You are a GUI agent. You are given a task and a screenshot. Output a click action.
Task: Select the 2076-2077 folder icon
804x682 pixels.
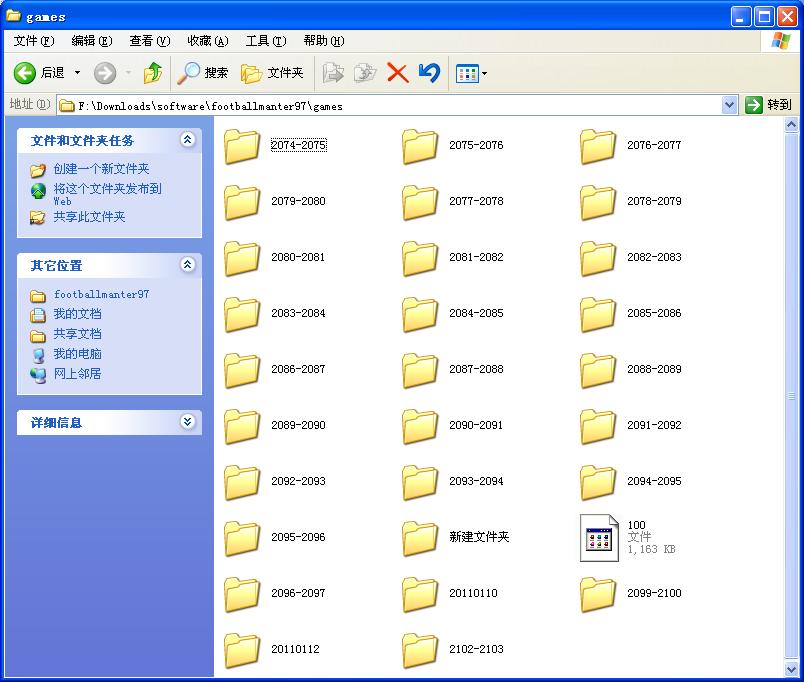(598, 146)
